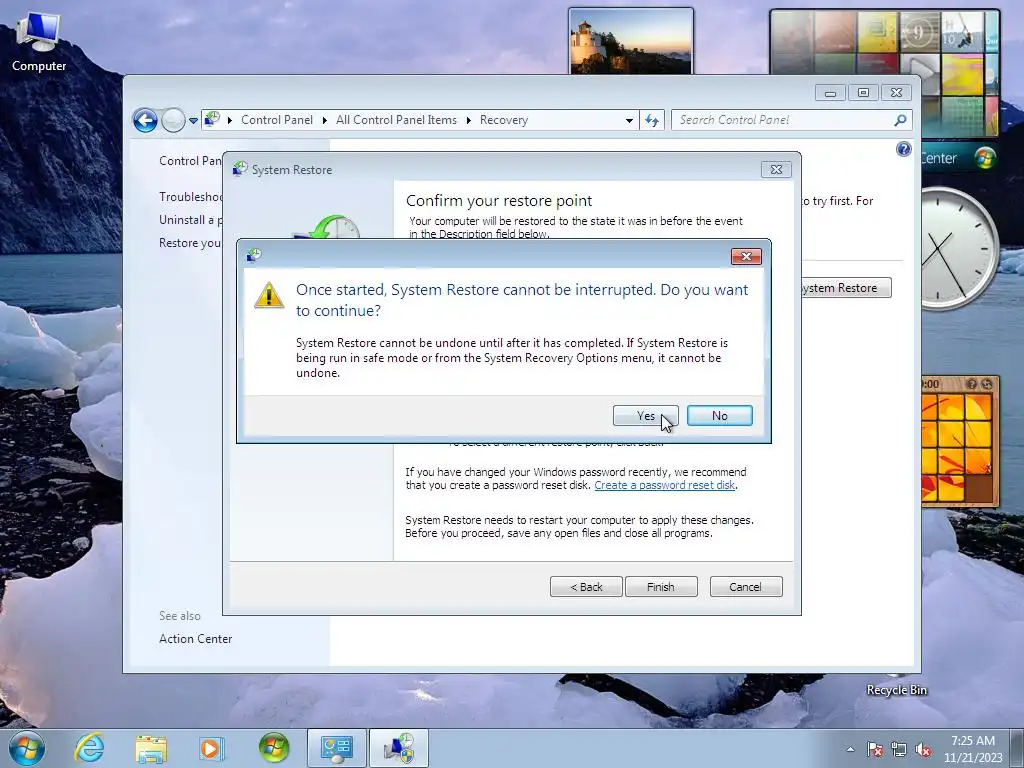This screenshot has width=1024, height=768.
Task: Click the picture puzzle gadget
Action: tap(959, 441)
